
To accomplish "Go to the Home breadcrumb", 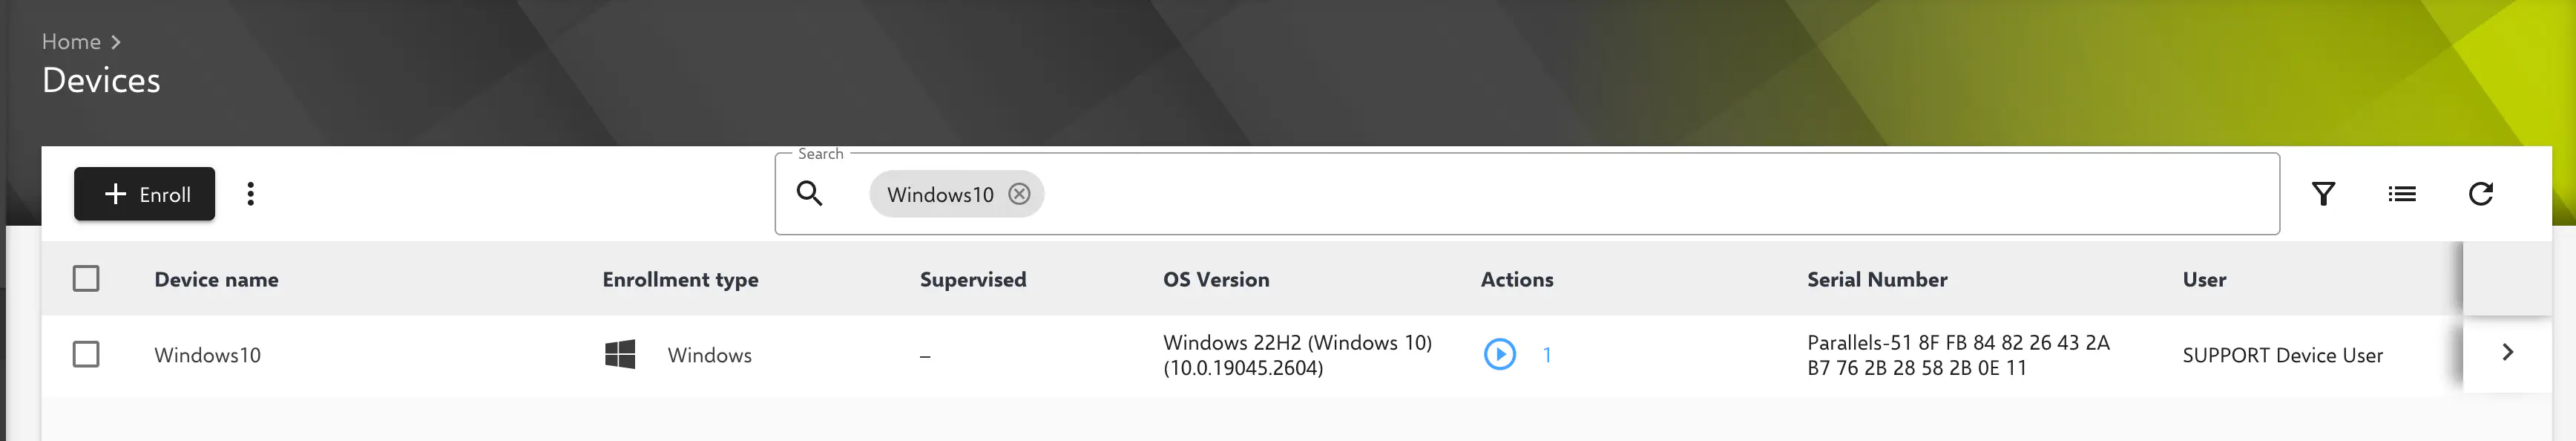I will [x=71, y=42].
